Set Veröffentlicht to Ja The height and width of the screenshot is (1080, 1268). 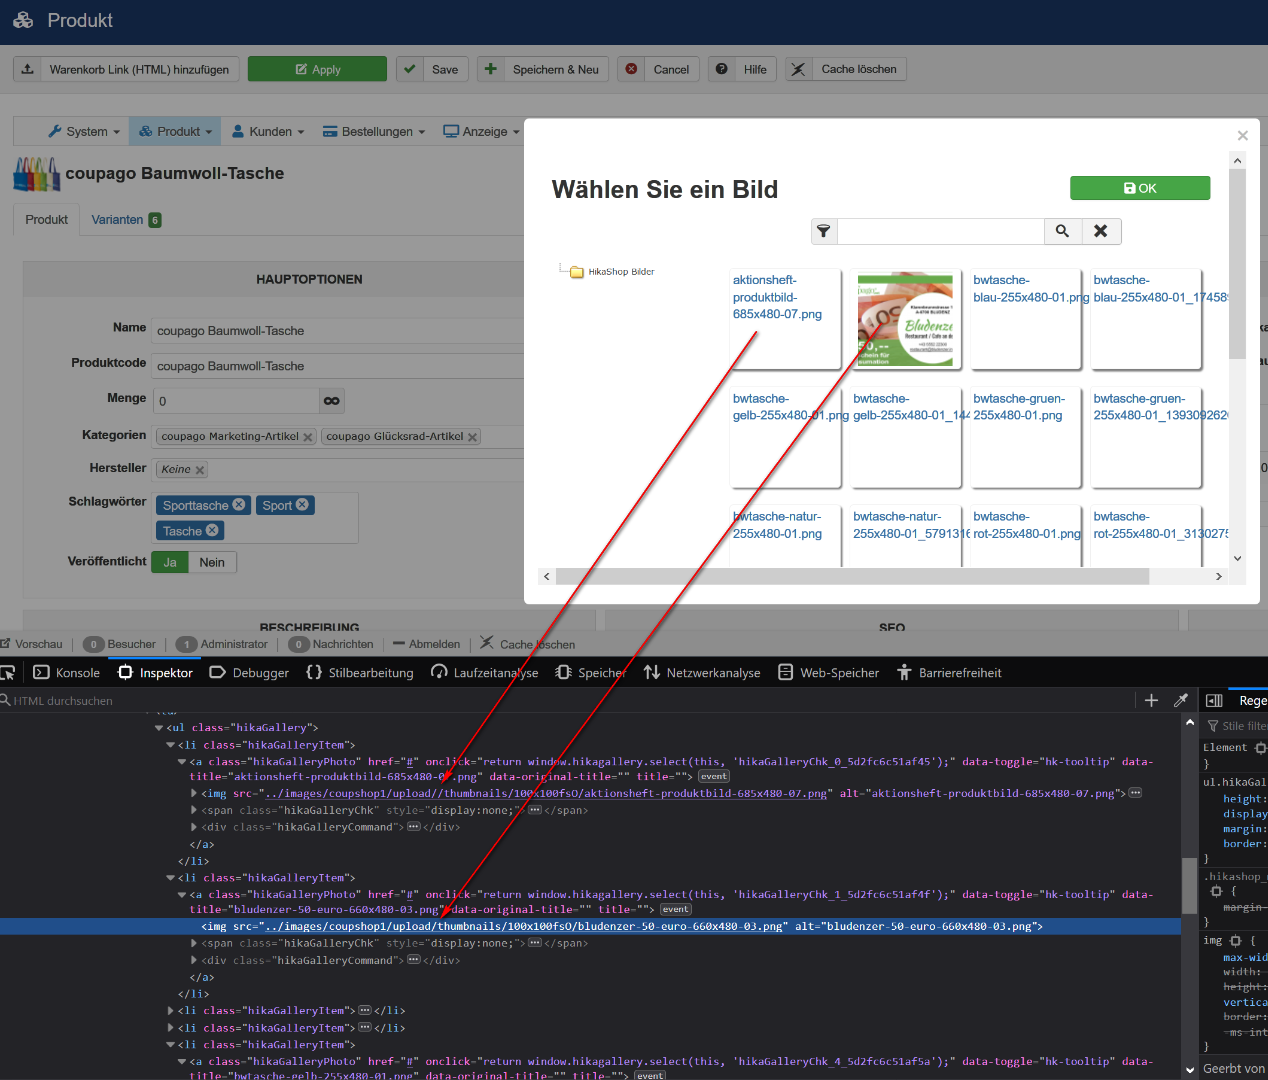[x=170, y=562]
